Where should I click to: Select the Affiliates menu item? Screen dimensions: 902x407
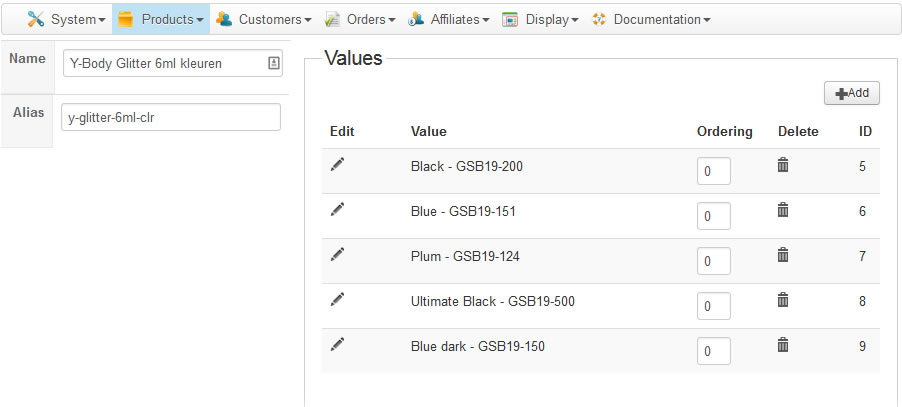point(449,19)
